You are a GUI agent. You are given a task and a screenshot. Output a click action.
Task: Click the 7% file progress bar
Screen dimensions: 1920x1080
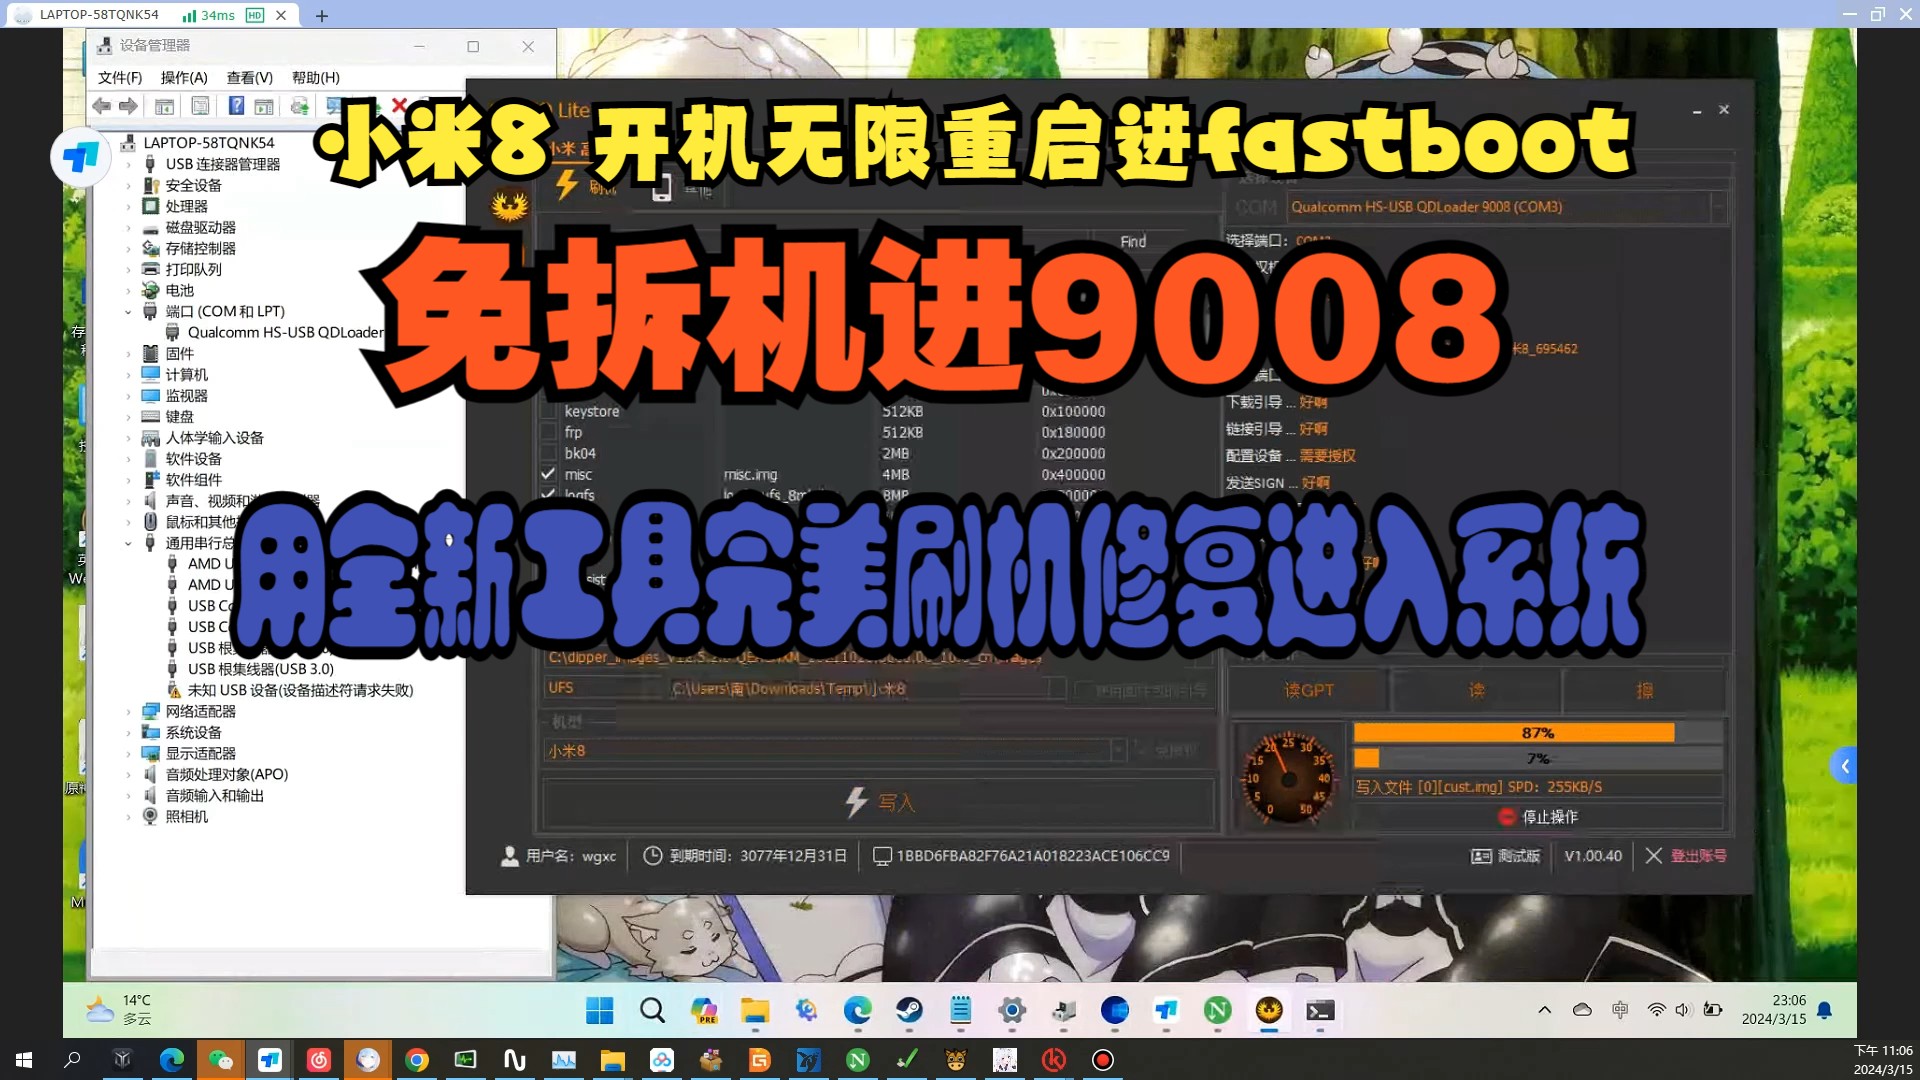(x=1538, y=759)
